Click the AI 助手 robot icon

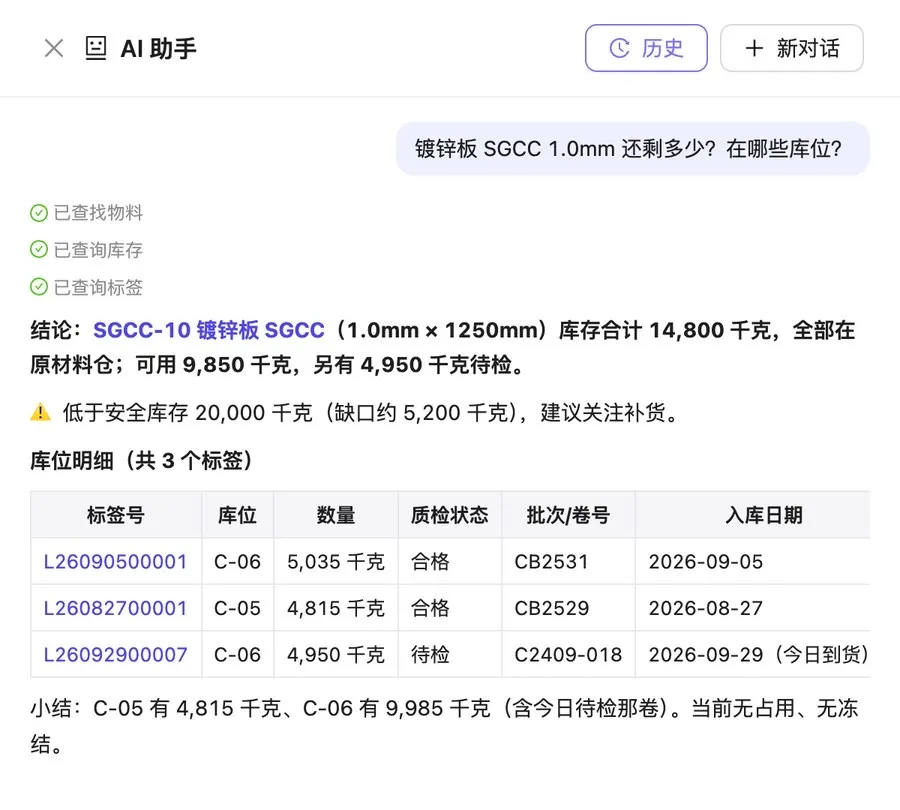coord(96,48)
